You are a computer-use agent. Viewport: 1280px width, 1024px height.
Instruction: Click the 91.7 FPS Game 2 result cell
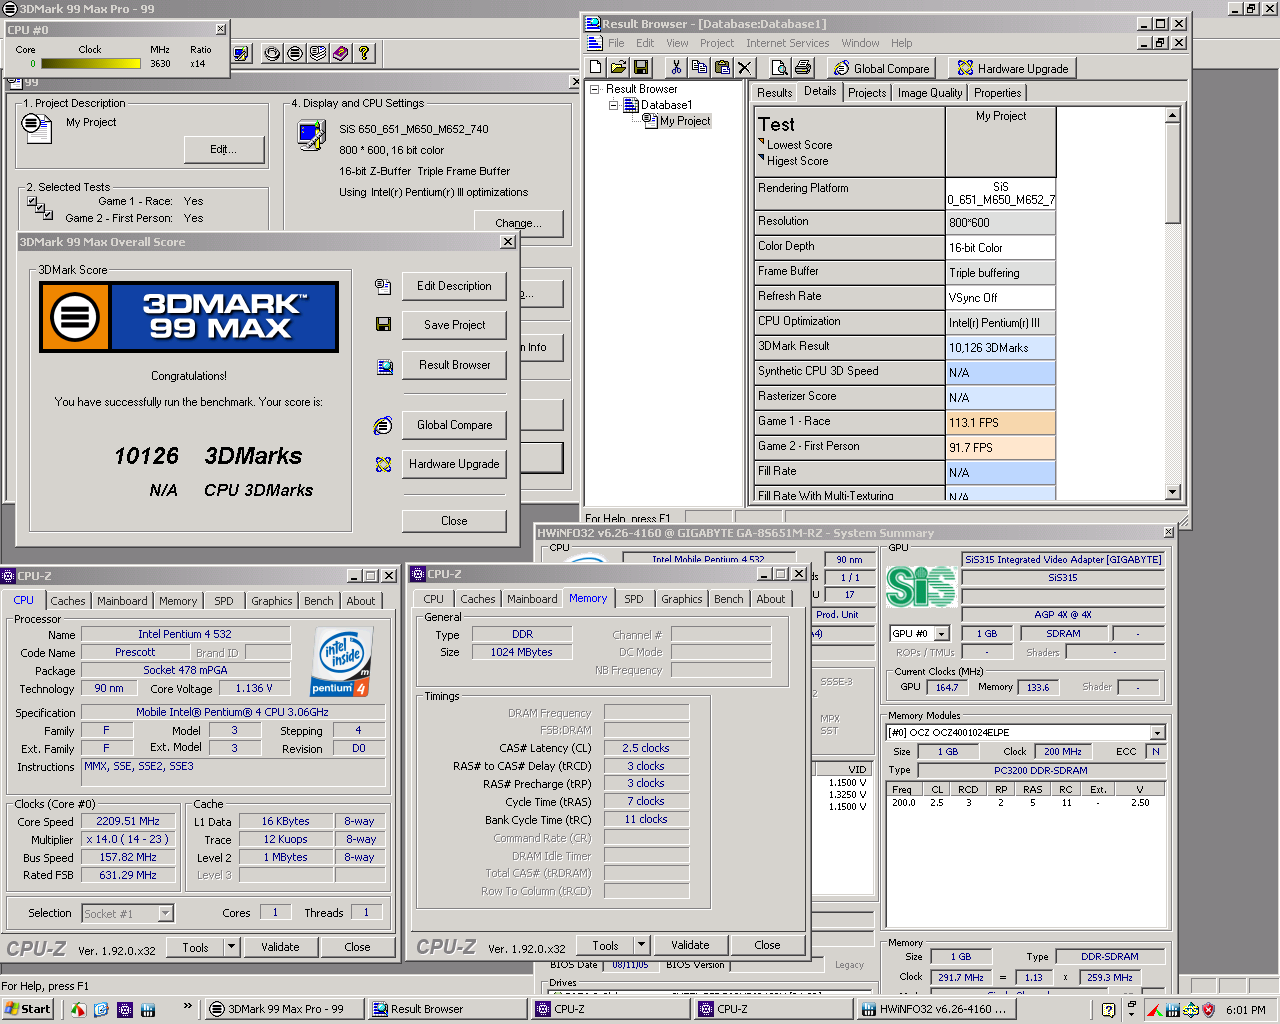point(1001,448)
